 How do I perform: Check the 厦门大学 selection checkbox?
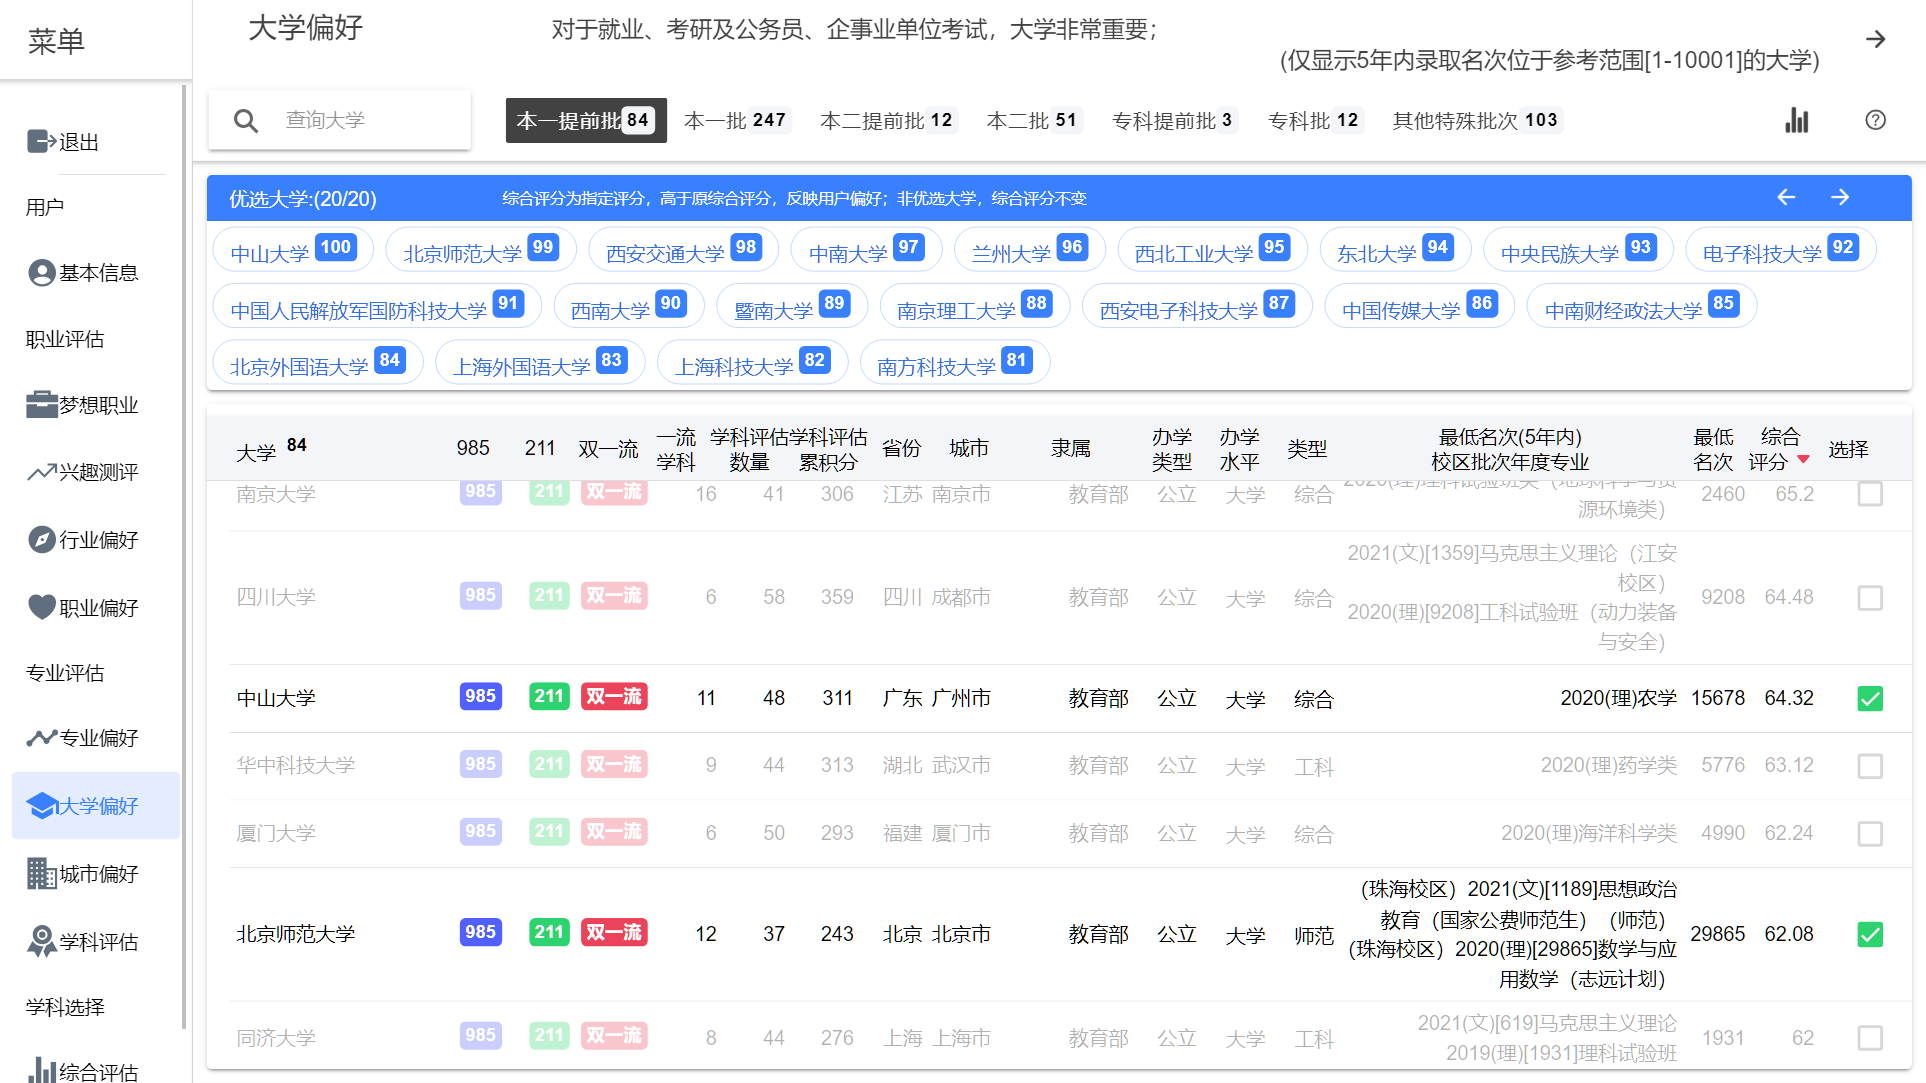[1870, 834]
